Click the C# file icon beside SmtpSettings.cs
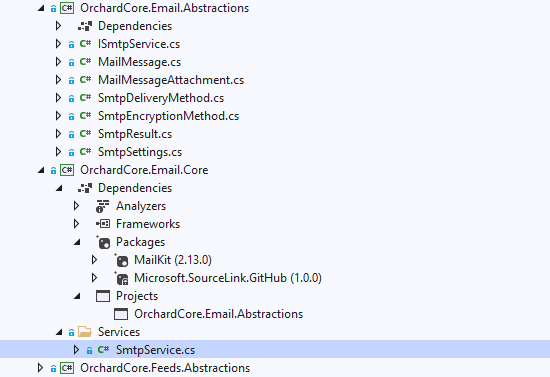This screenshot has height=377, width=550. point(85,152)
